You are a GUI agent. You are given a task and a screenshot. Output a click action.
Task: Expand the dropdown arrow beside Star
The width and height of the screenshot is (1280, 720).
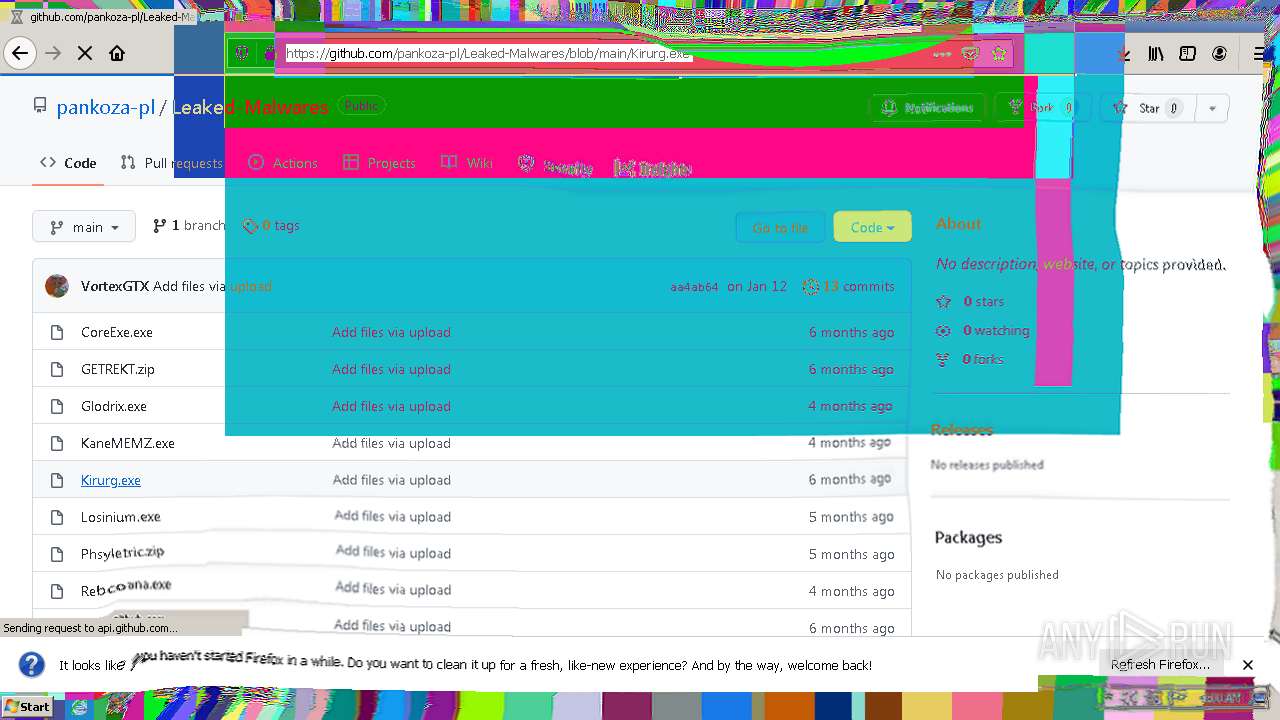1212,108
